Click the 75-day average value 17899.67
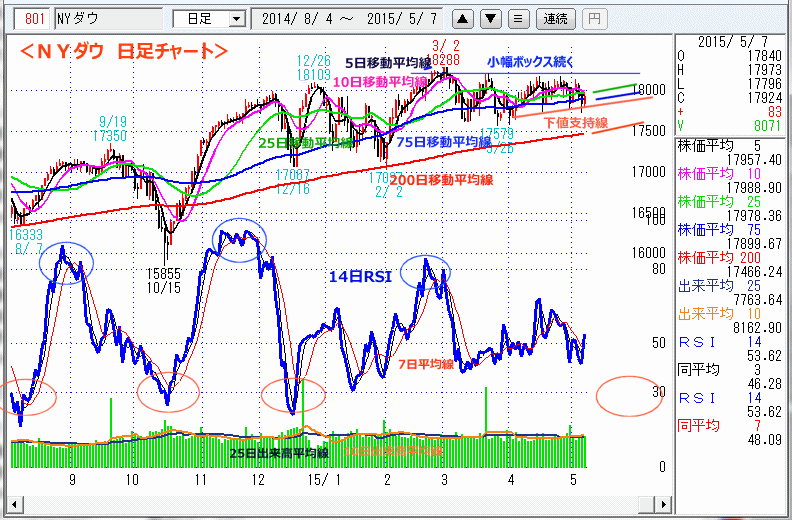Viewport: 792px width, 520px height. (754, 244)
